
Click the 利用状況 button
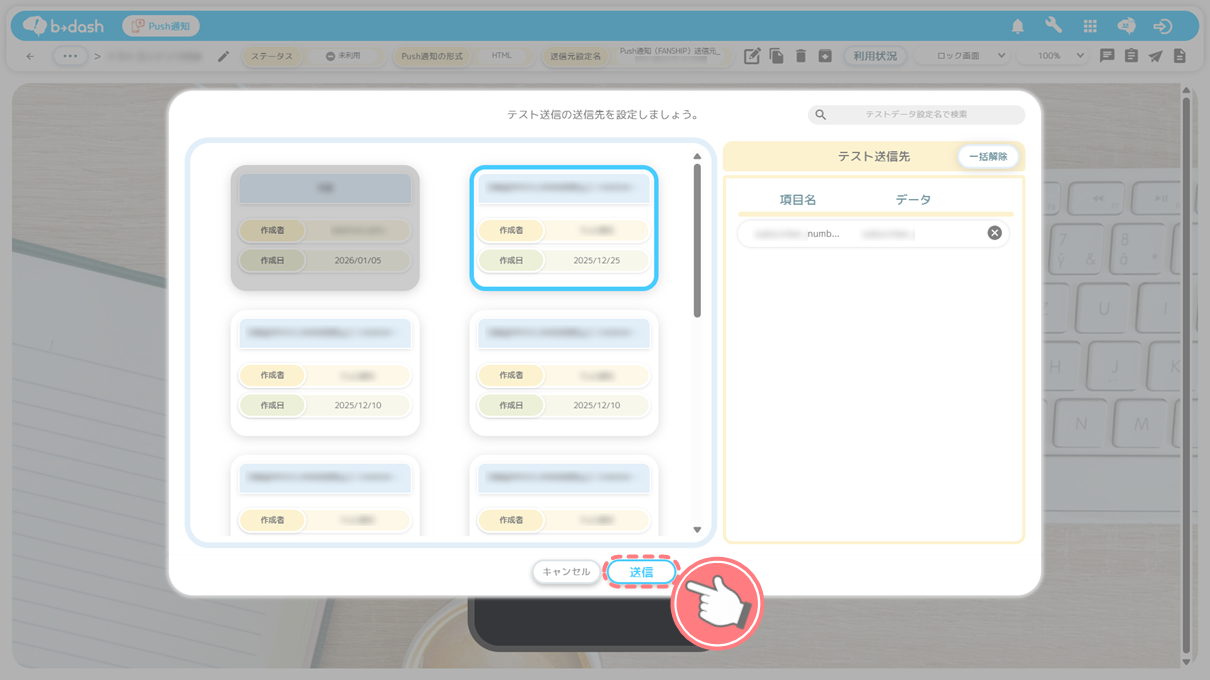tap(875, 56)
